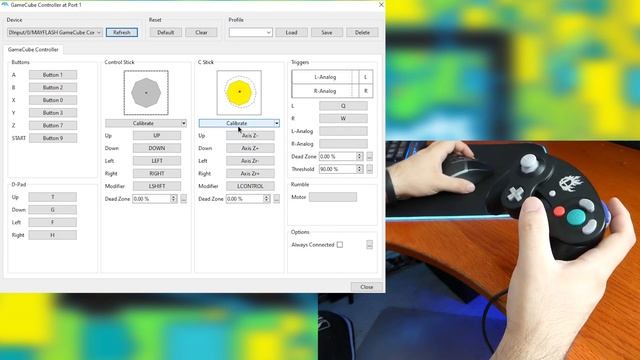Click the Control Stick Left mapping 'LEFT'
Viewport: 640px width, 360px height.
click(x=157, y=161)
